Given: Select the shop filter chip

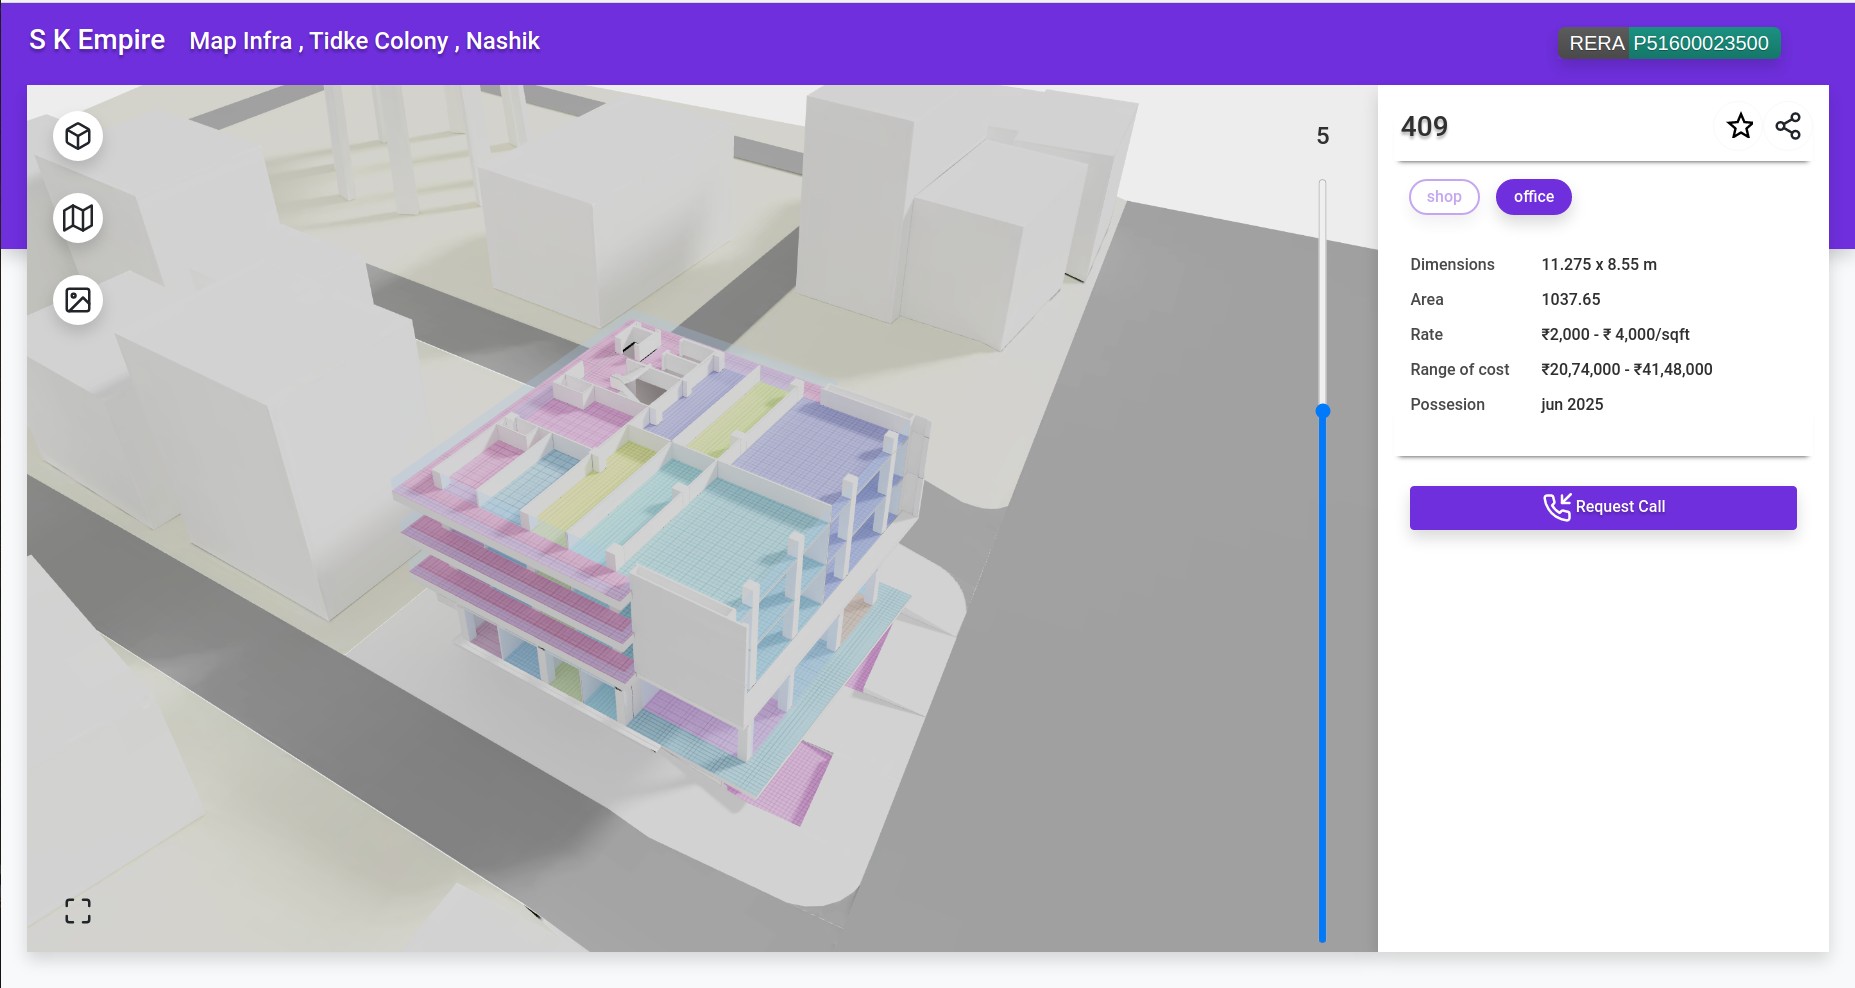Looking at the screenshot, I should click(1444, 197).
